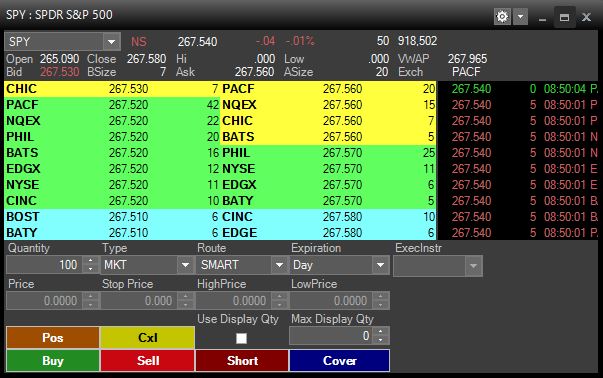Click the orange Pos button
603x378 pixels.
pyautogui.click(x=53, y=338)
